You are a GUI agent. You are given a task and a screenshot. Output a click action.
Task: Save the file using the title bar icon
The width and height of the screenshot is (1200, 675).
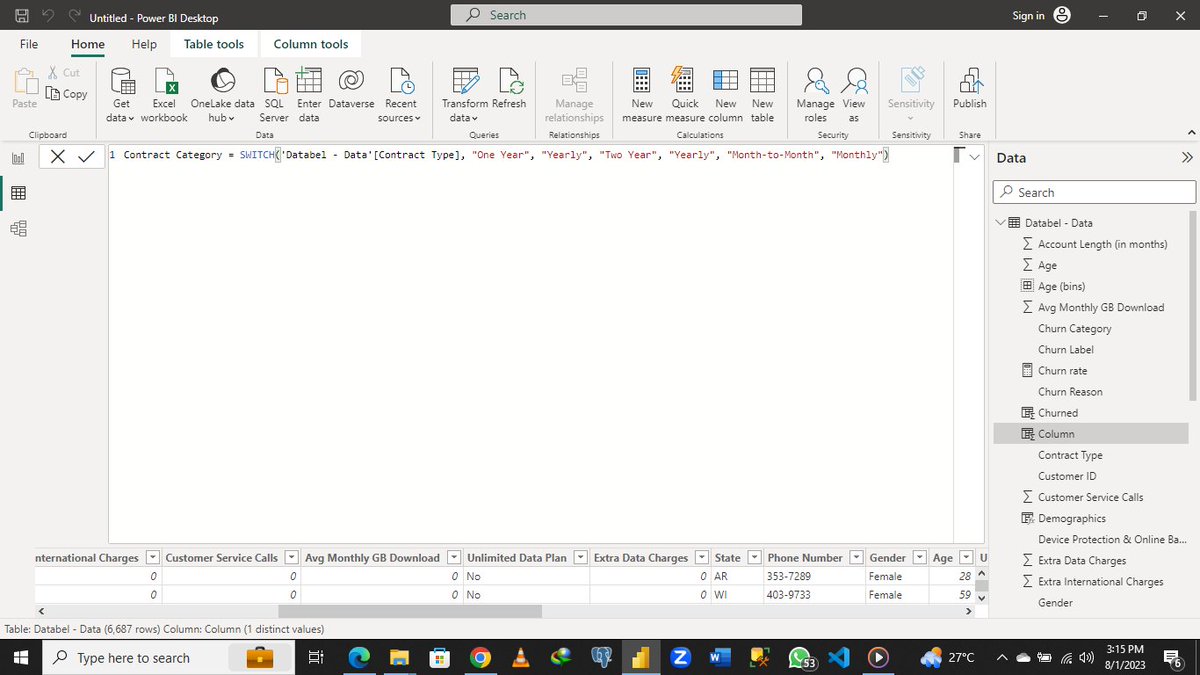23,17
